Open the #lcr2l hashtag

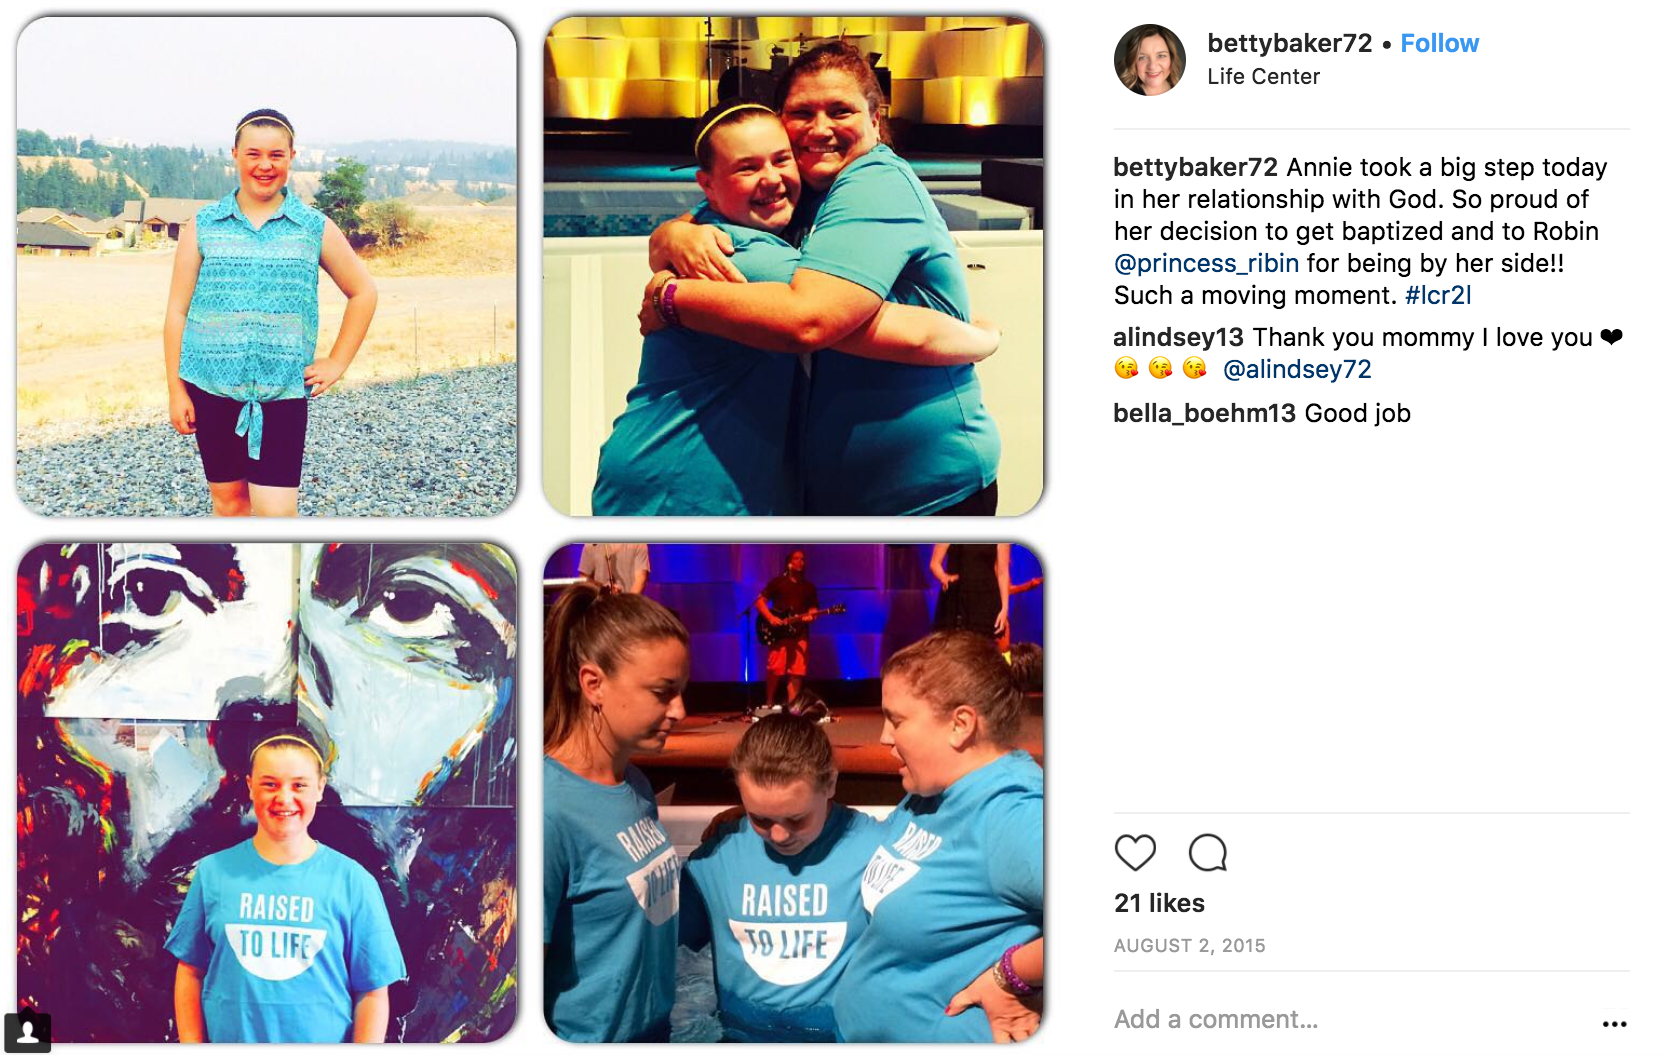pos(1438,295)
